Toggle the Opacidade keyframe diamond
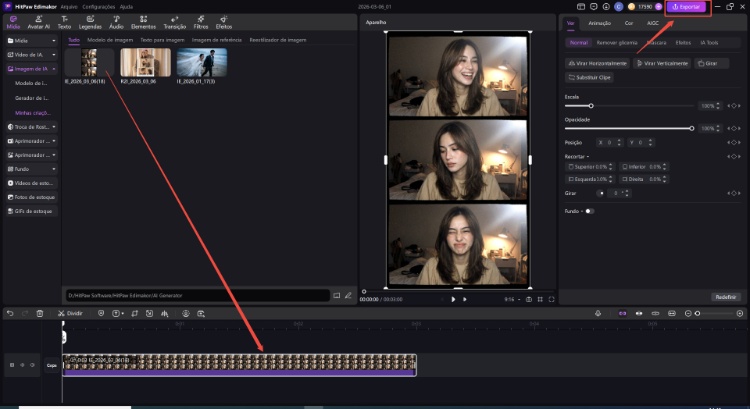Image resolution: width=750 pixels, height=409 pixels. click(x=734, y=128)
